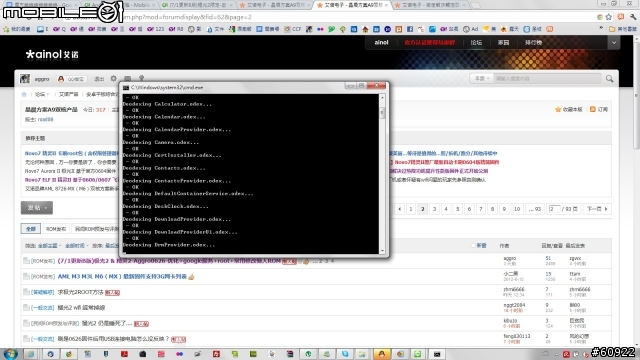The width and height of the screenshot is (640, 360).
Task: Switch to the 全部 thread tab
Action: tap(31, 229)
